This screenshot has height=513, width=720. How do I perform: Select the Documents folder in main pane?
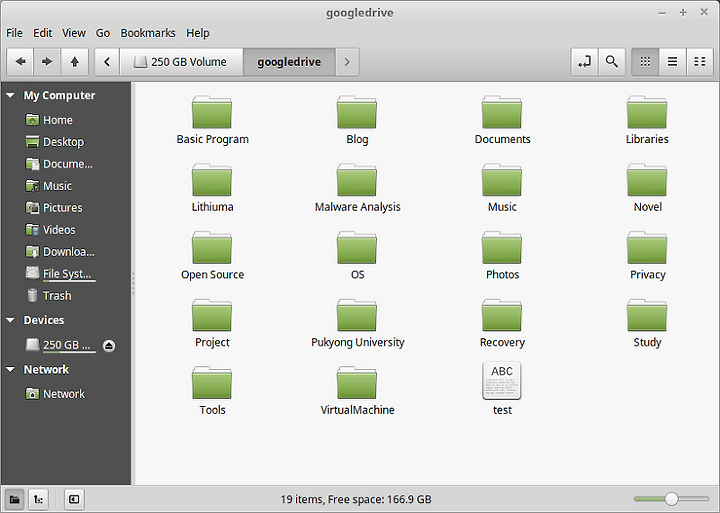click(x=502, y=120)
